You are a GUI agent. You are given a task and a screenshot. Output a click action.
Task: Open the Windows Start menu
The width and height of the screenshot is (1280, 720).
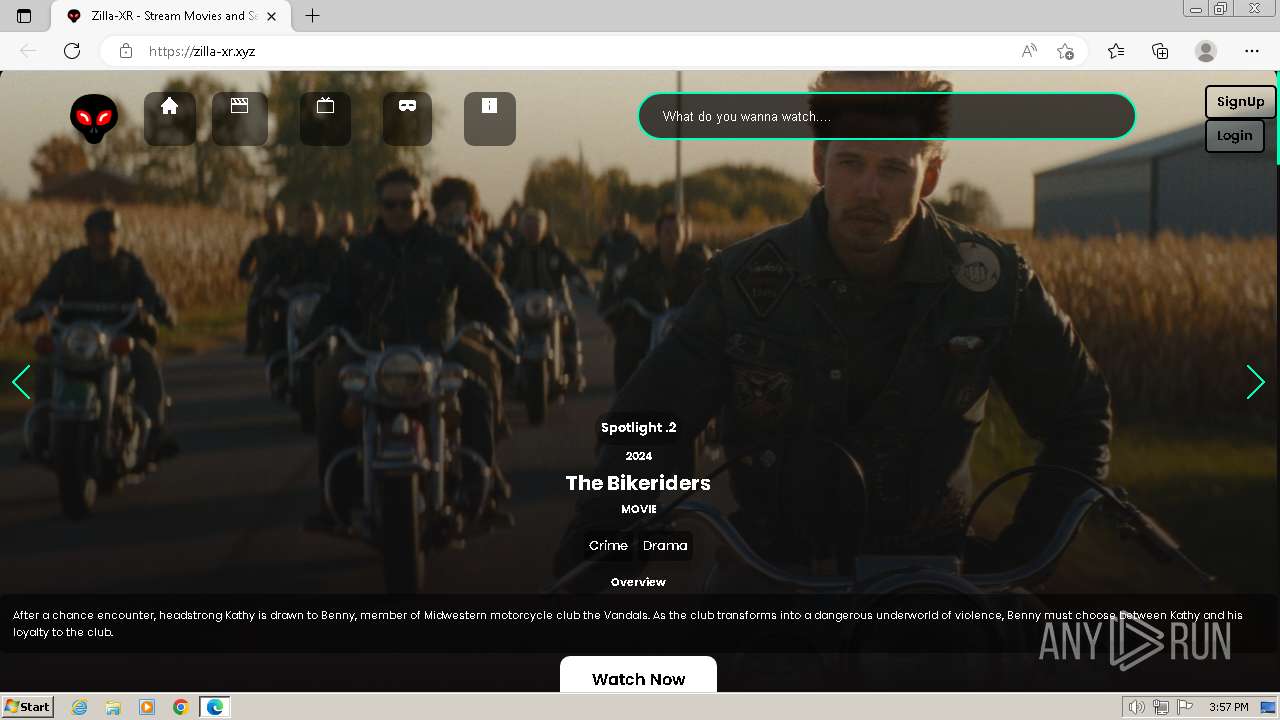tap(28, 707)
